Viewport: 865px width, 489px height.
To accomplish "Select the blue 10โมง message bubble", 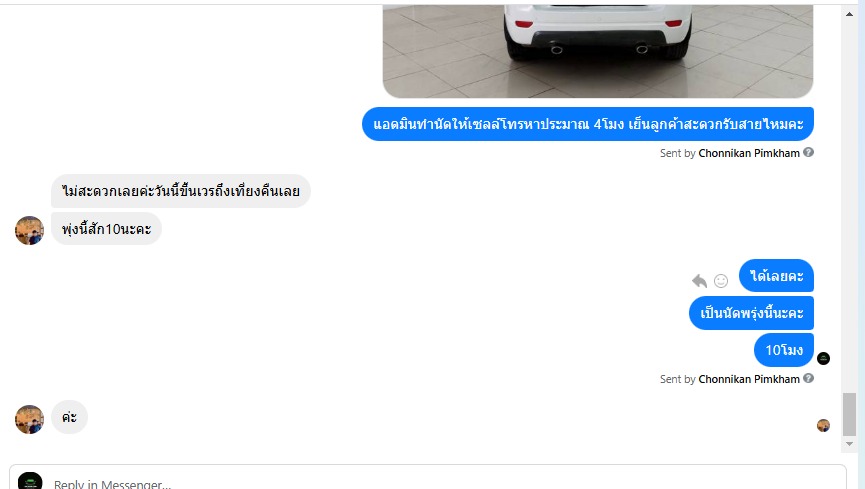I will pos(783,350).
